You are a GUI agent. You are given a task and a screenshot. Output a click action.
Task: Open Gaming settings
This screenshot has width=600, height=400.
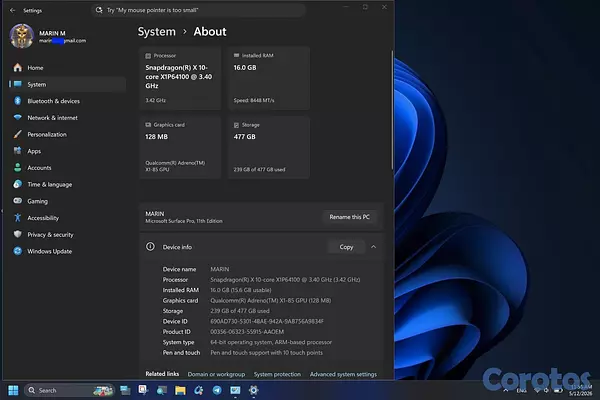tap(67, 201)
